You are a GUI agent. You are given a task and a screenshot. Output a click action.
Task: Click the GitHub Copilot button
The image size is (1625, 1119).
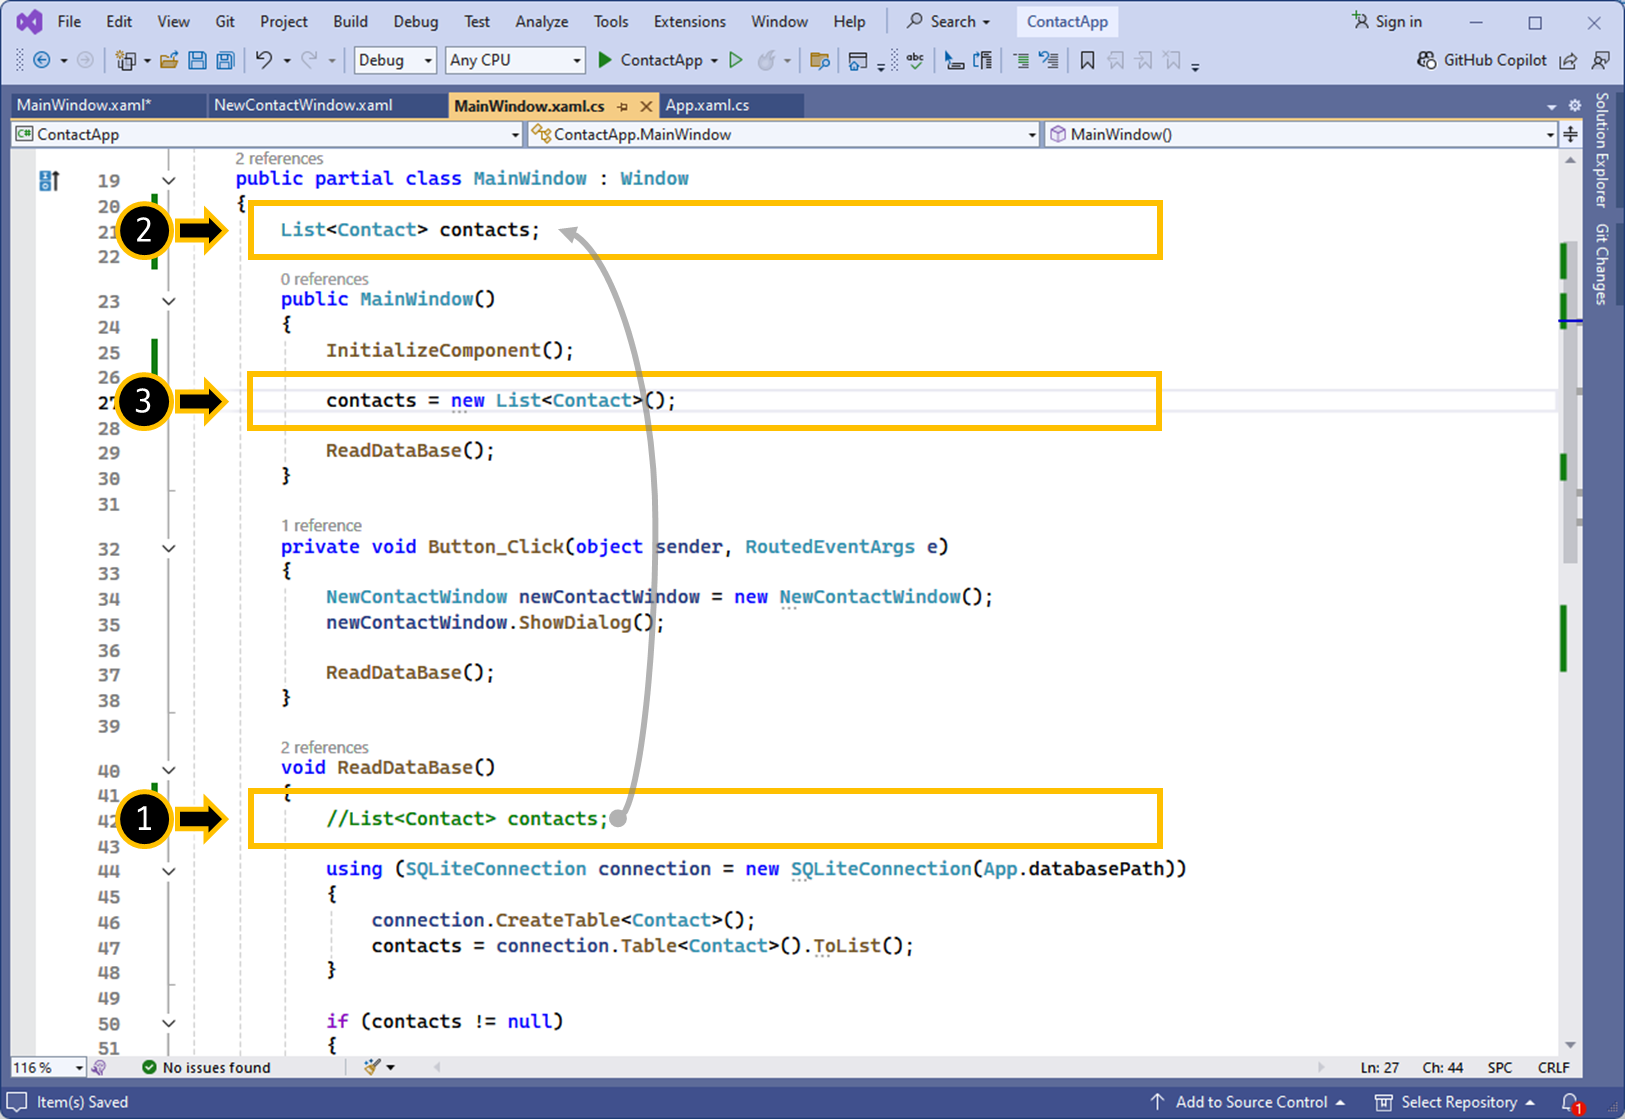click(1481, 60)
